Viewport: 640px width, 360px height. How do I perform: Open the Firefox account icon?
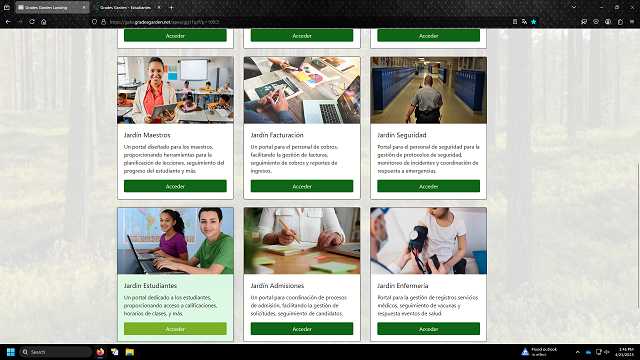608,22
